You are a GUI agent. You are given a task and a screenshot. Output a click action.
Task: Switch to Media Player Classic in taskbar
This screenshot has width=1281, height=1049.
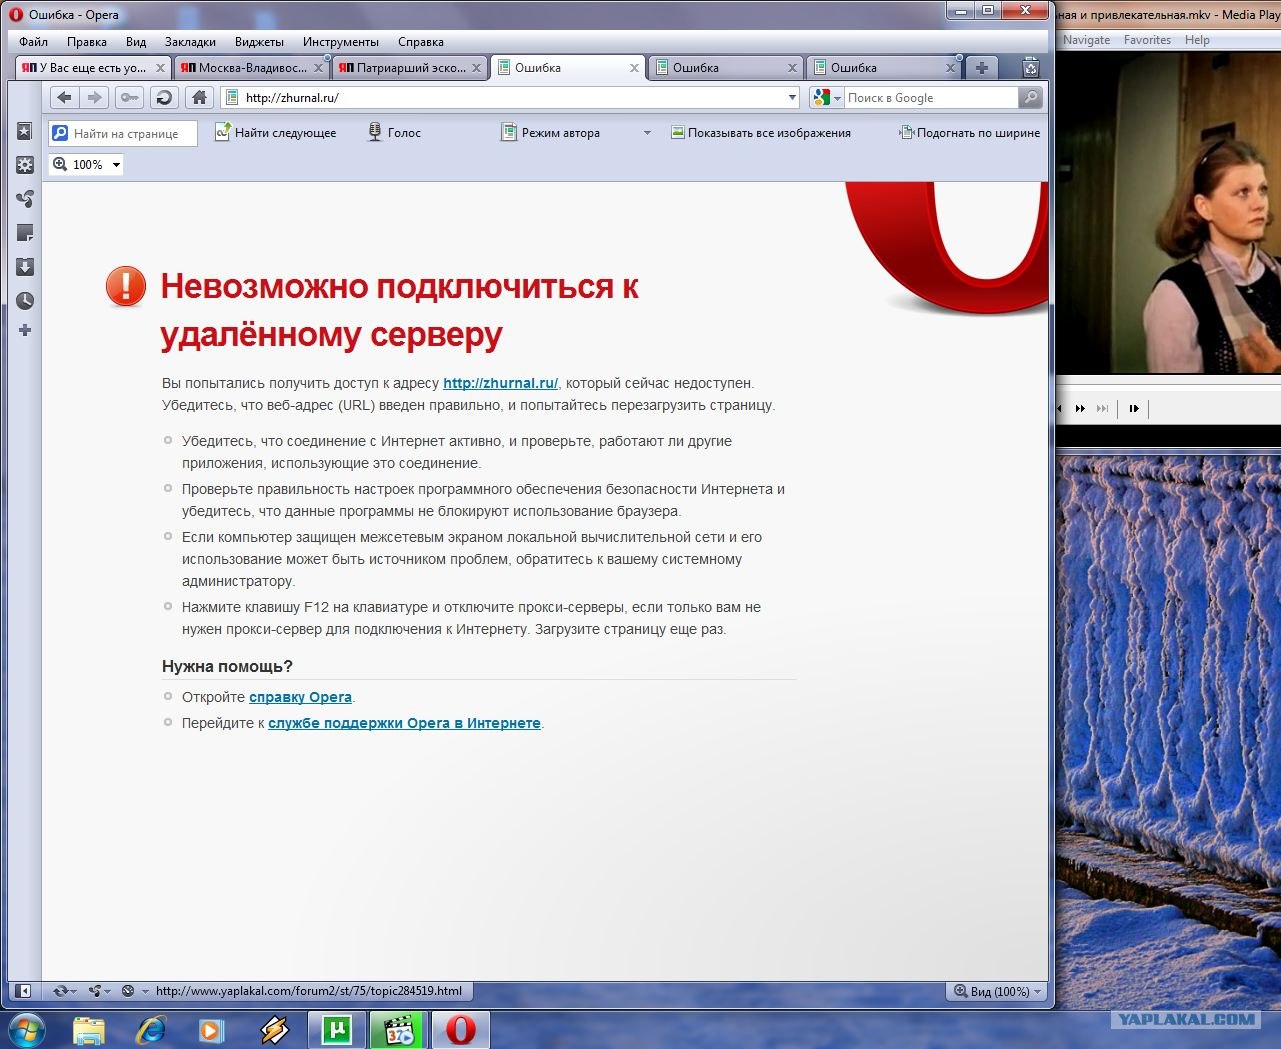398,1029
